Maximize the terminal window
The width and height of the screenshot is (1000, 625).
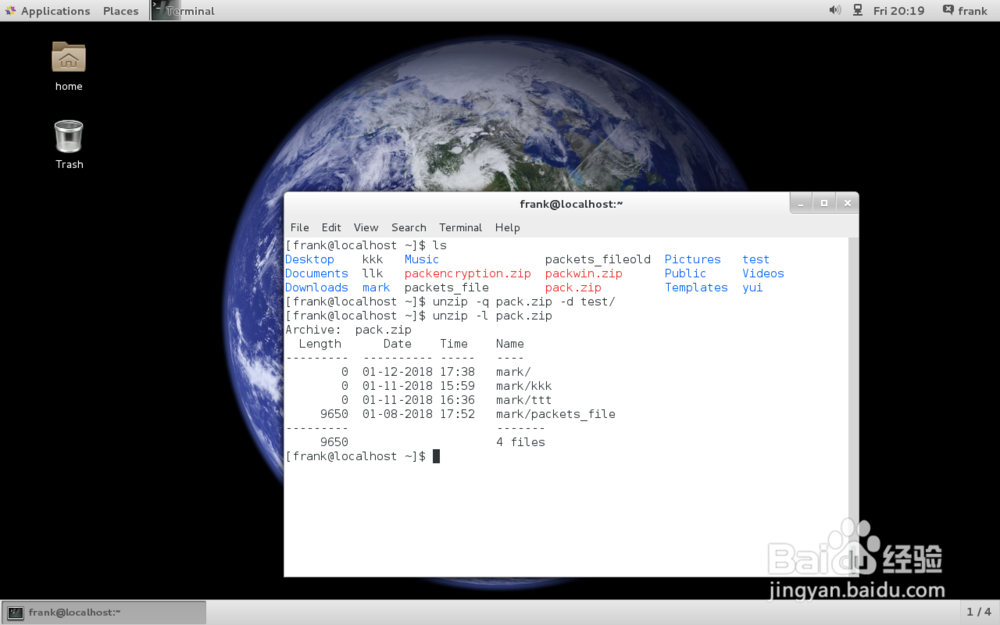click(824, 203)
